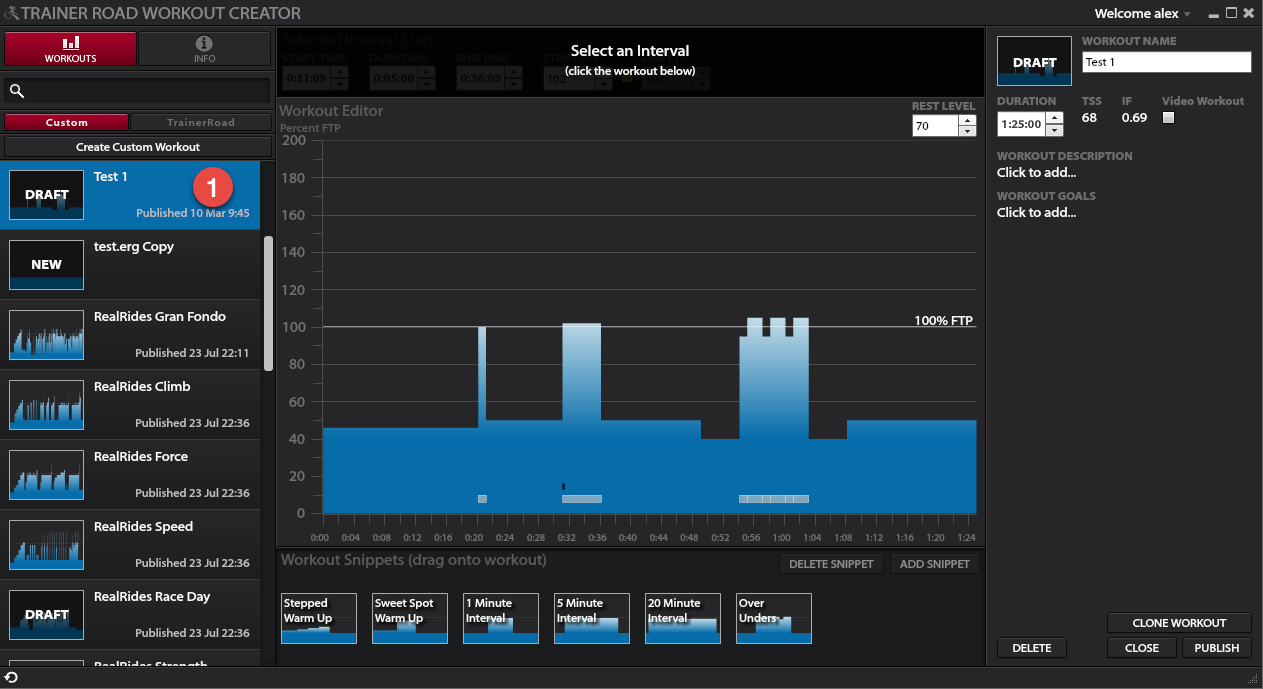Open the RealRides Gran Fondo workout
The image size is (1263, 689).
click(x=130, y=335)
